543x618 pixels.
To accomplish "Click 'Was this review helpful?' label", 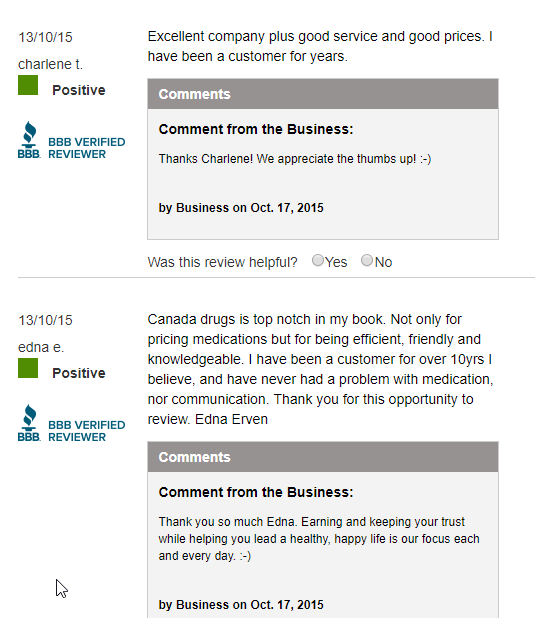I will [x=223, y=262].
